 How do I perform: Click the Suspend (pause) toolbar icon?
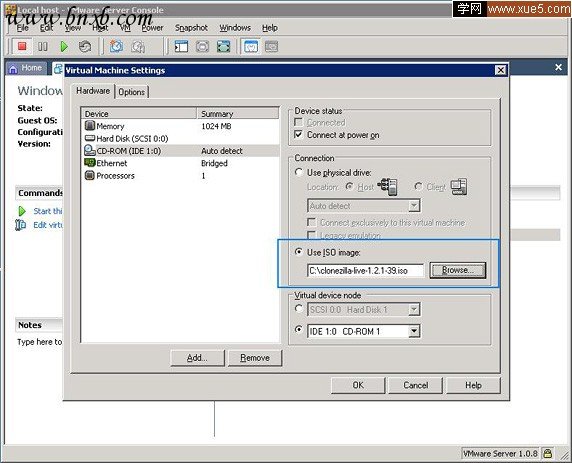43,46
